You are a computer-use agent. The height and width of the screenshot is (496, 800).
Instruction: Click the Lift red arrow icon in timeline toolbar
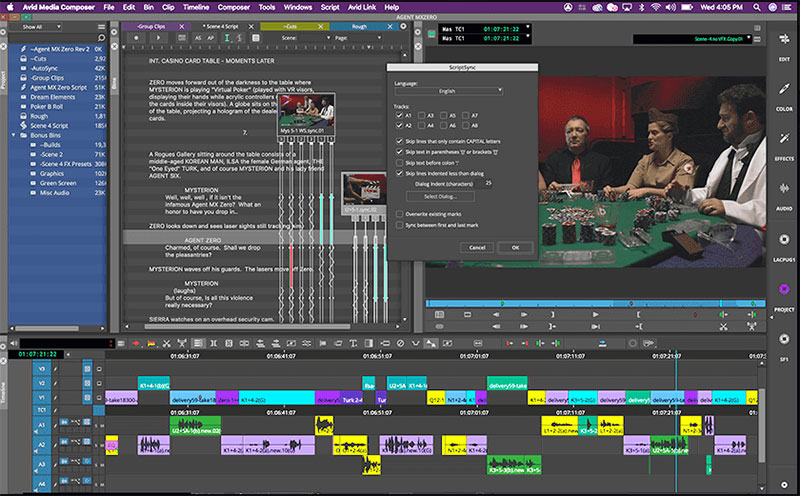[136, 343]
